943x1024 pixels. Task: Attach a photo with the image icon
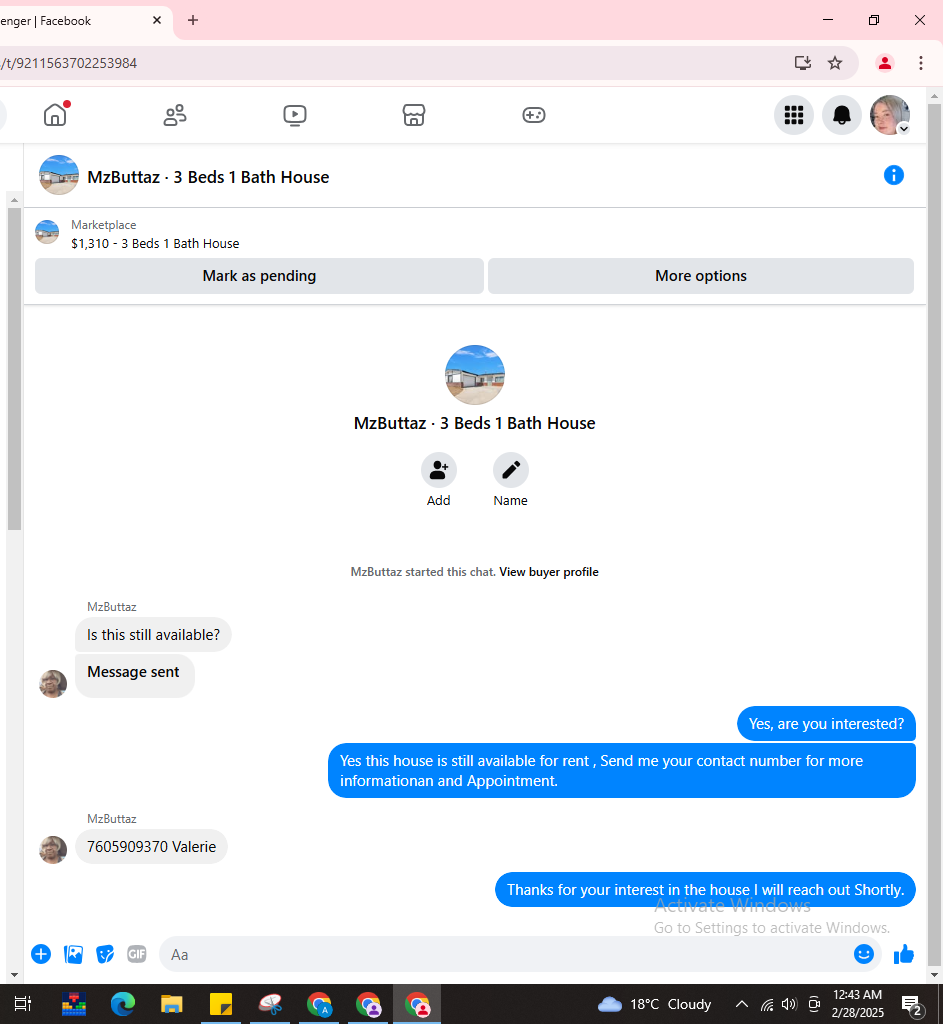point(73,954)
